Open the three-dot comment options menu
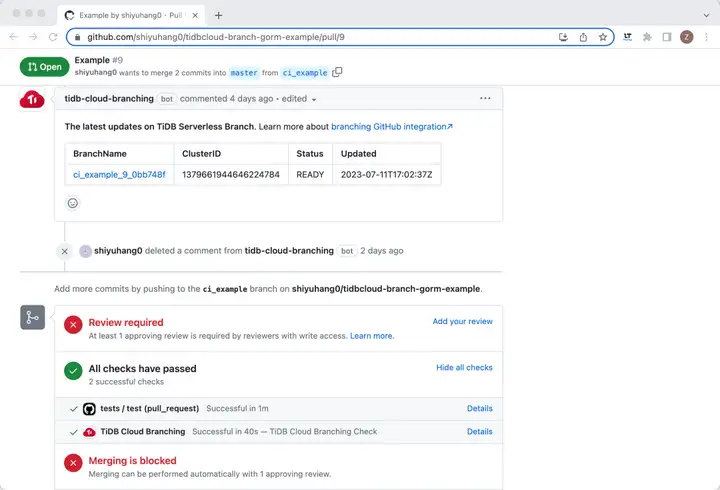Screen dimensions: 720x490 click(x=485, y=98)
